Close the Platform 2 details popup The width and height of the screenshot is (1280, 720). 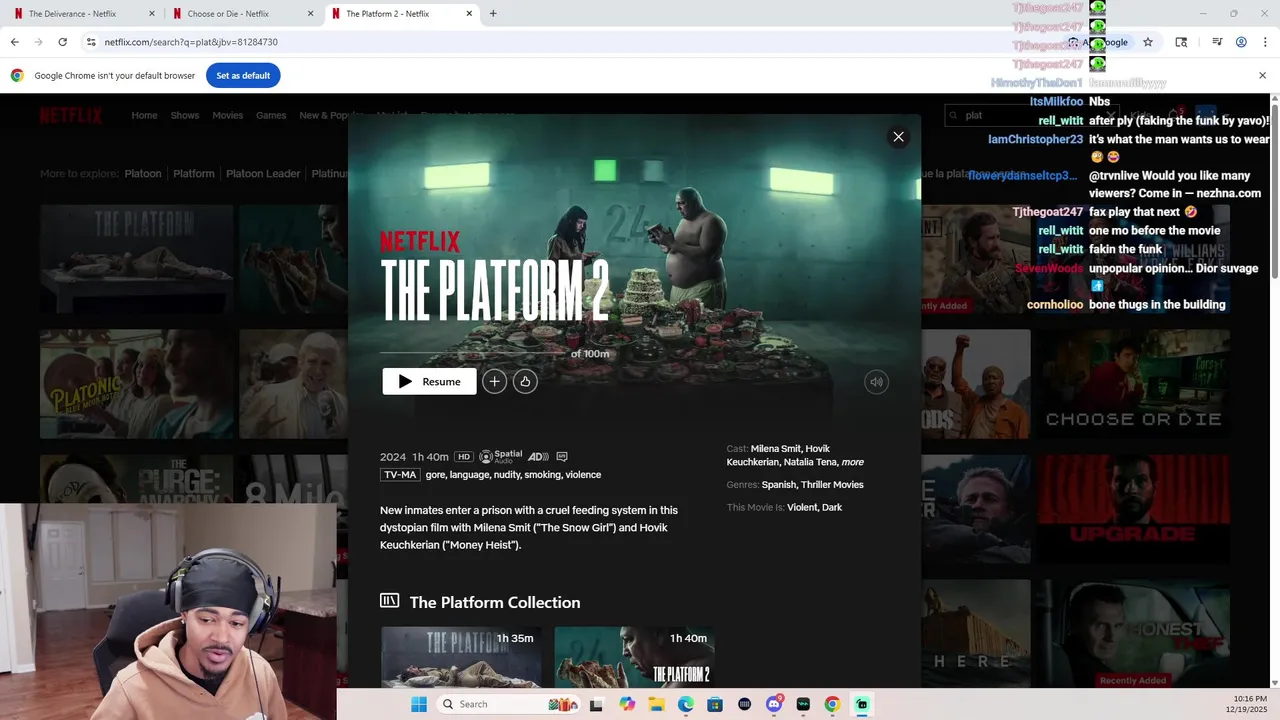tap(898, 137)
